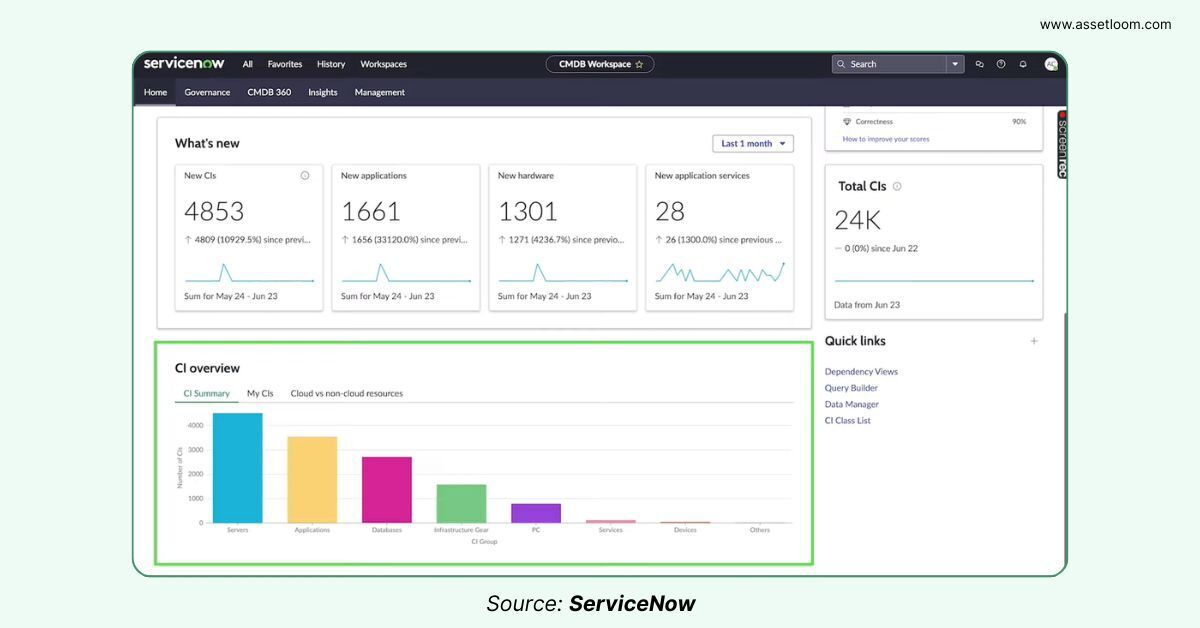Viewport: 1200px width, 628px height.
Task: Open the chat conversations icon
Action: click(980, 64)
